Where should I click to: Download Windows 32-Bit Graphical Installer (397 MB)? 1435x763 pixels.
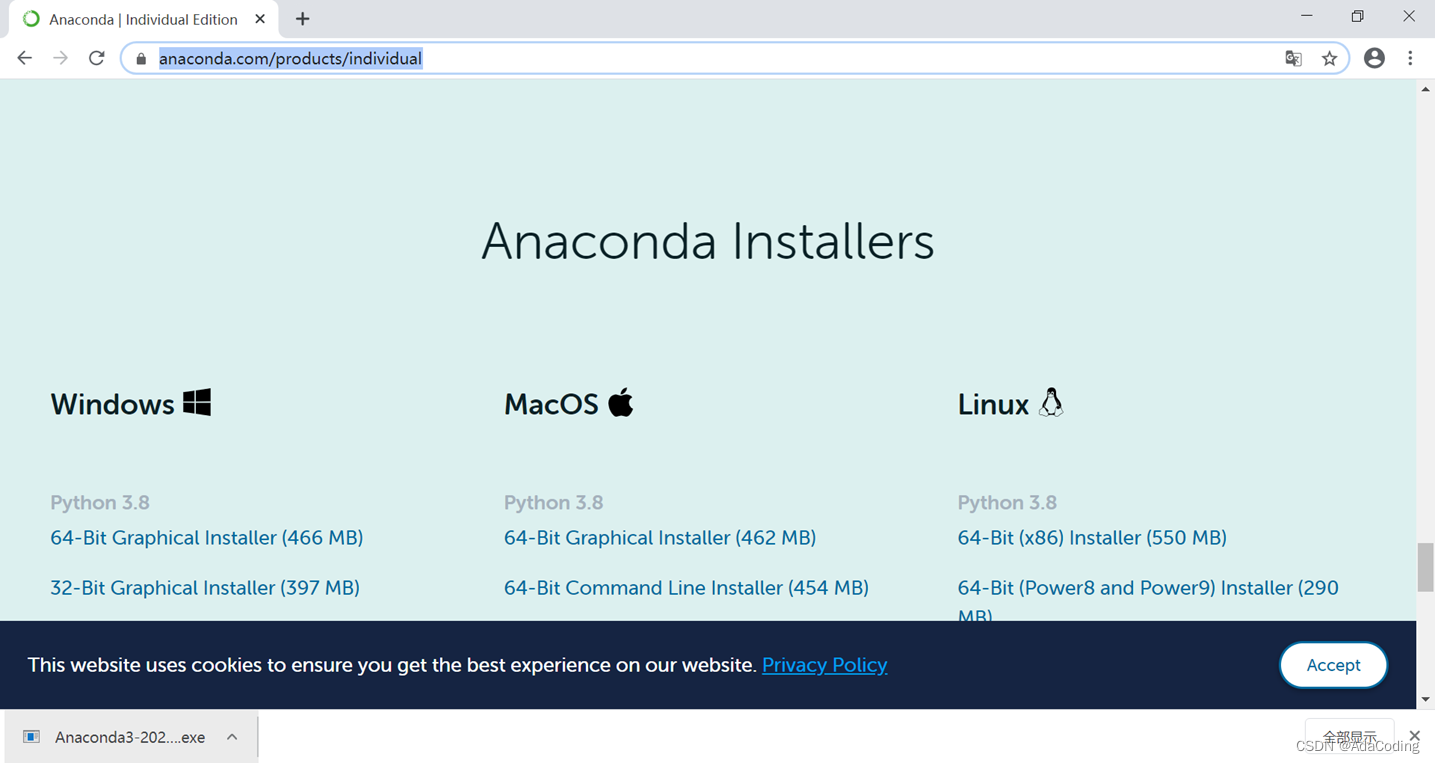coord(205,588)
